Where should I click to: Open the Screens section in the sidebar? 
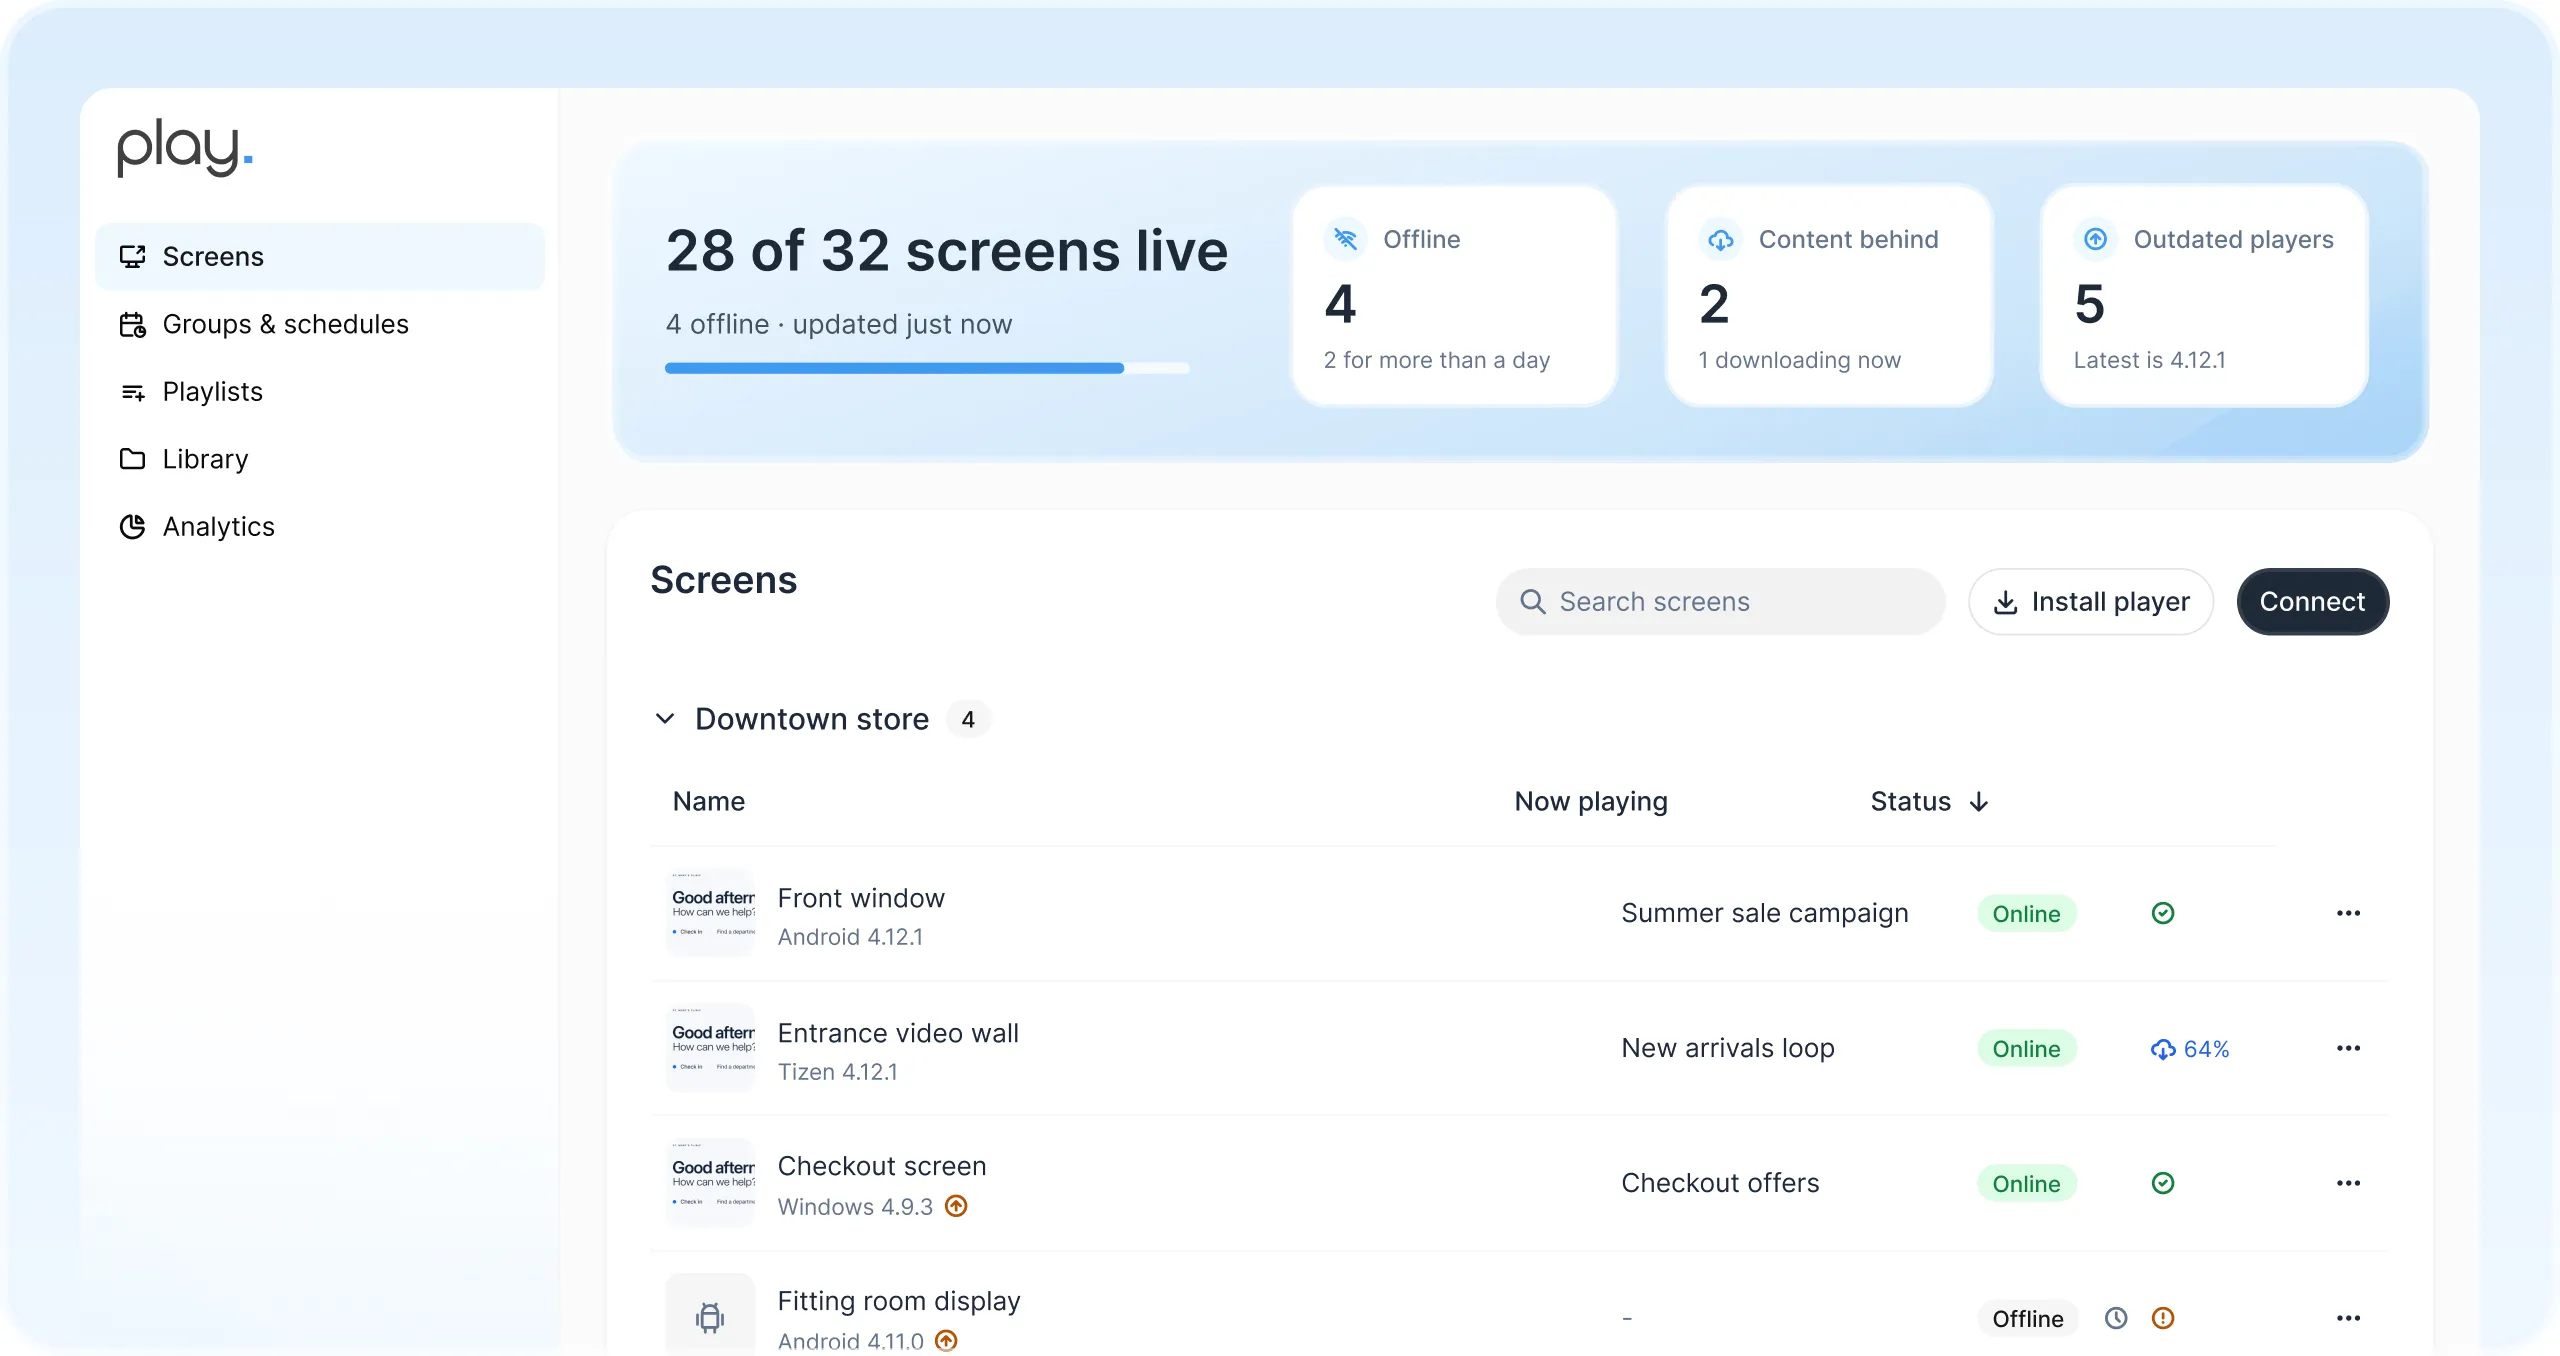coord(320,256)
